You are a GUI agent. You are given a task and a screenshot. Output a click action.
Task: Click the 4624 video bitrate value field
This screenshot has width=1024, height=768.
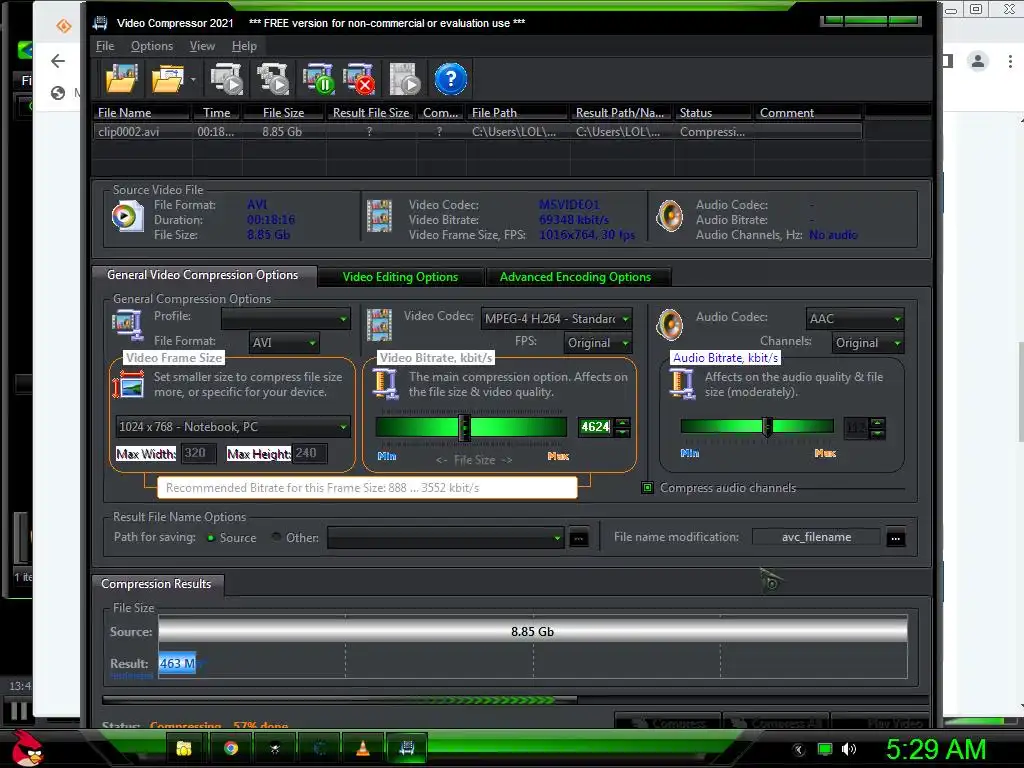[595, 427]
